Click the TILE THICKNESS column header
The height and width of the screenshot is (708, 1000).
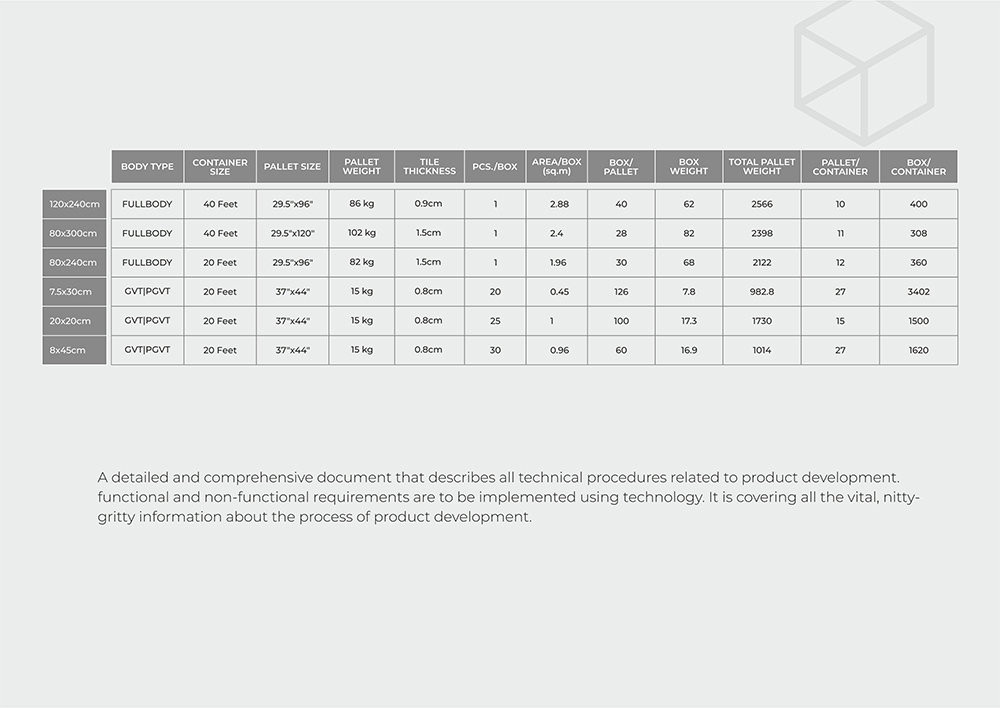(x=429, y=167)
